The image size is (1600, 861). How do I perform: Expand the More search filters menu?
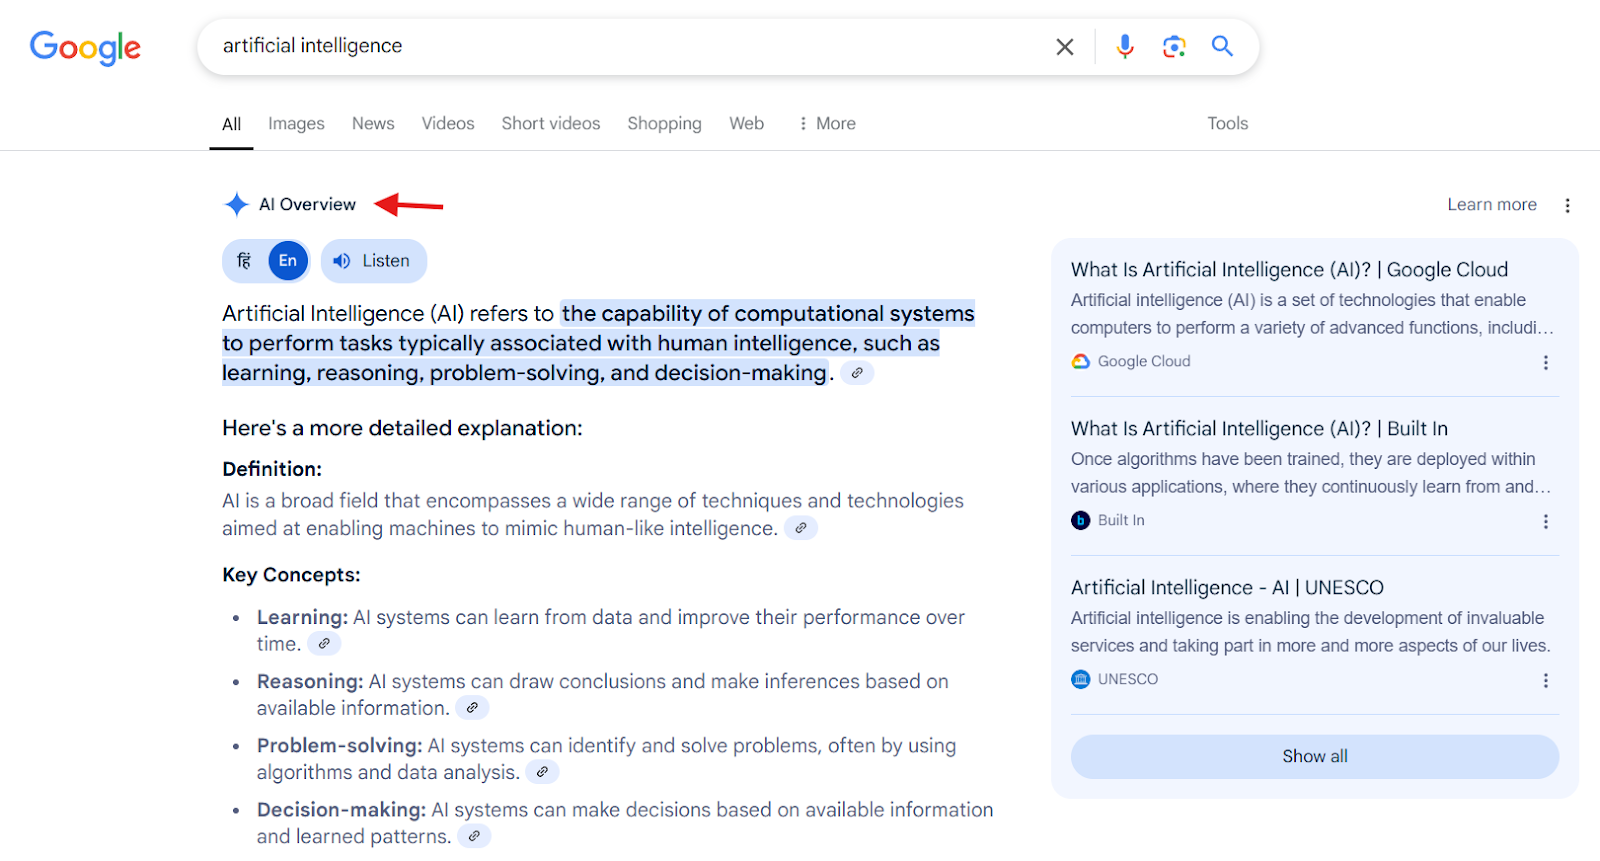coord(827,123)
